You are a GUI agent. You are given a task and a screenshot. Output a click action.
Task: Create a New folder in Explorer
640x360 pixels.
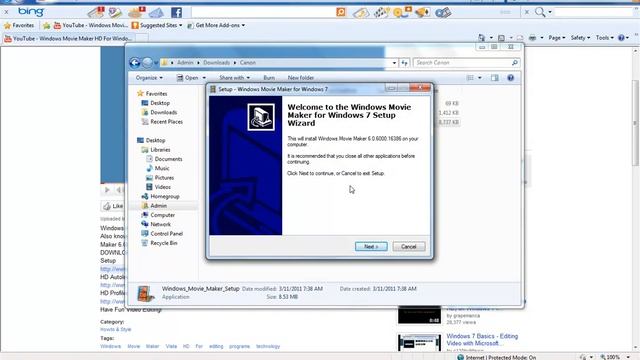[301, 78]
